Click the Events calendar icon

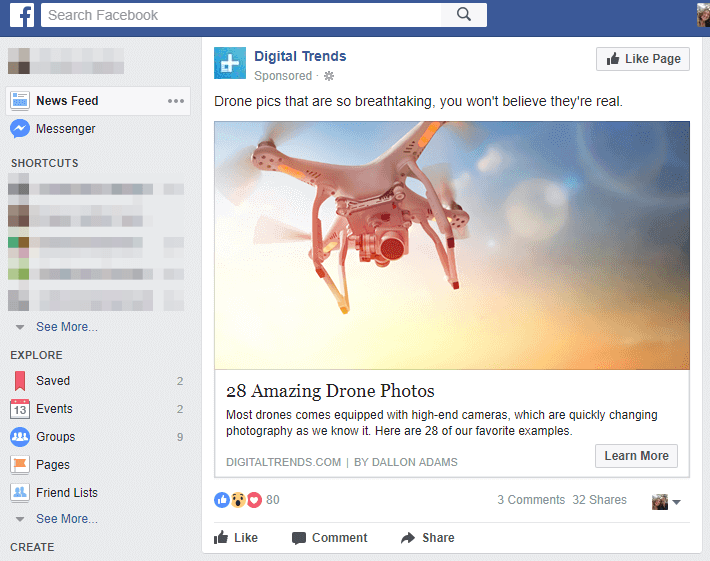(19, 409)
